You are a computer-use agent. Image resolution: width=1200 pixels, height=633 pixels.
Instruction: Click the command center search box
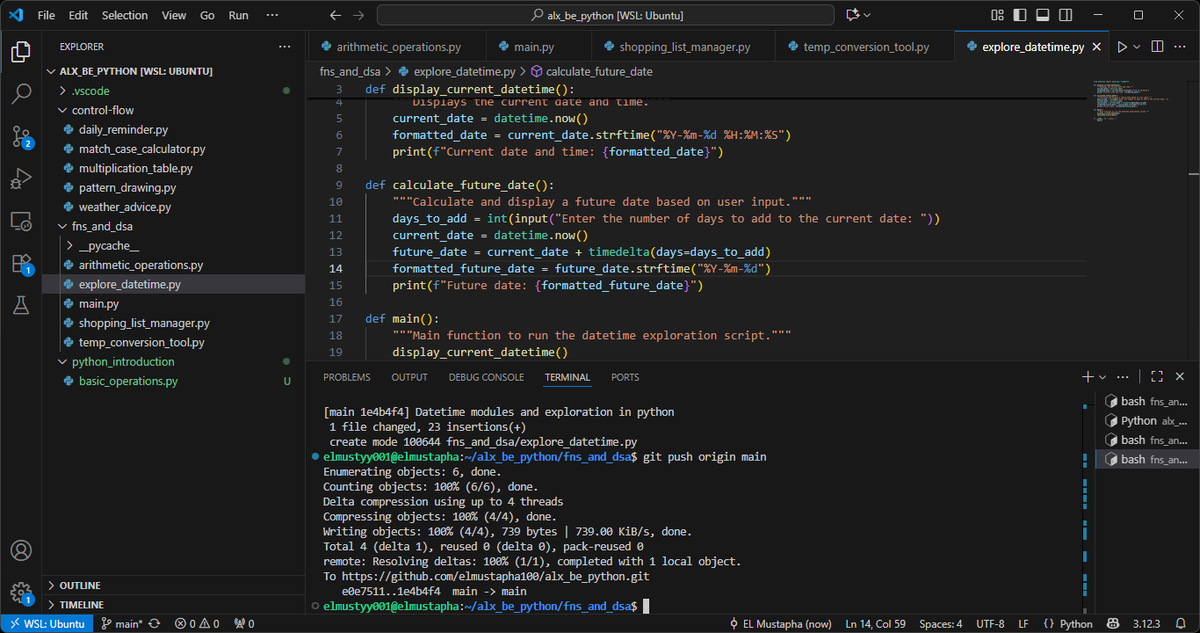[x=607, y=16]
